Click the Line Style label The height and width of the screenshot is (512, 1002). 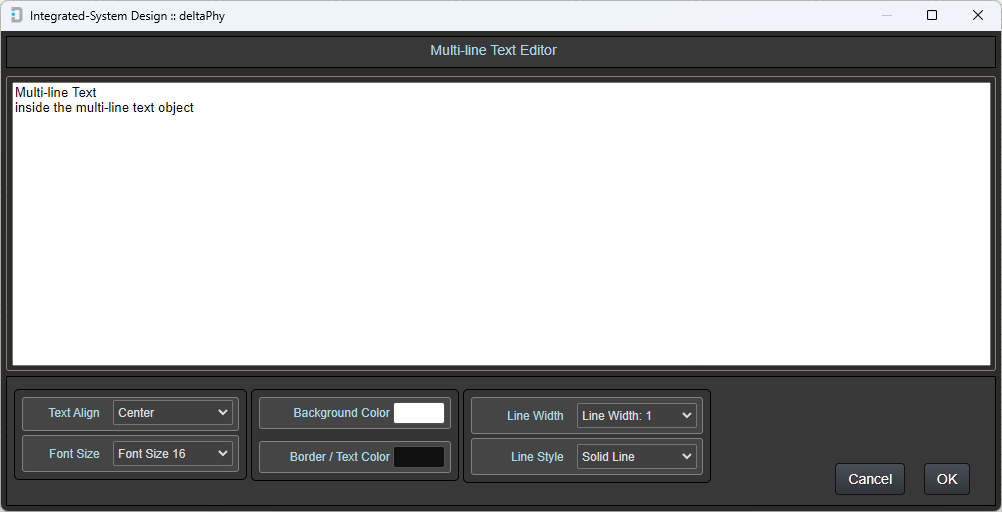(537, 457)
